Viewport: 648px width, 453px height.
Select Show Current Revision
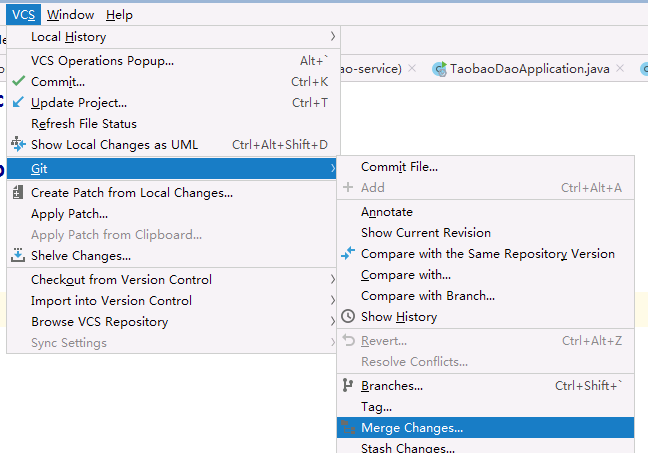coord(486,233)
